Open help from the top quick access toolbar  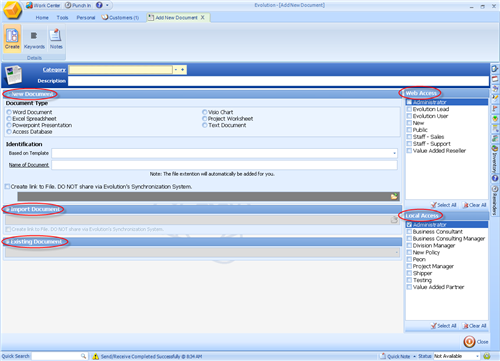99,5
